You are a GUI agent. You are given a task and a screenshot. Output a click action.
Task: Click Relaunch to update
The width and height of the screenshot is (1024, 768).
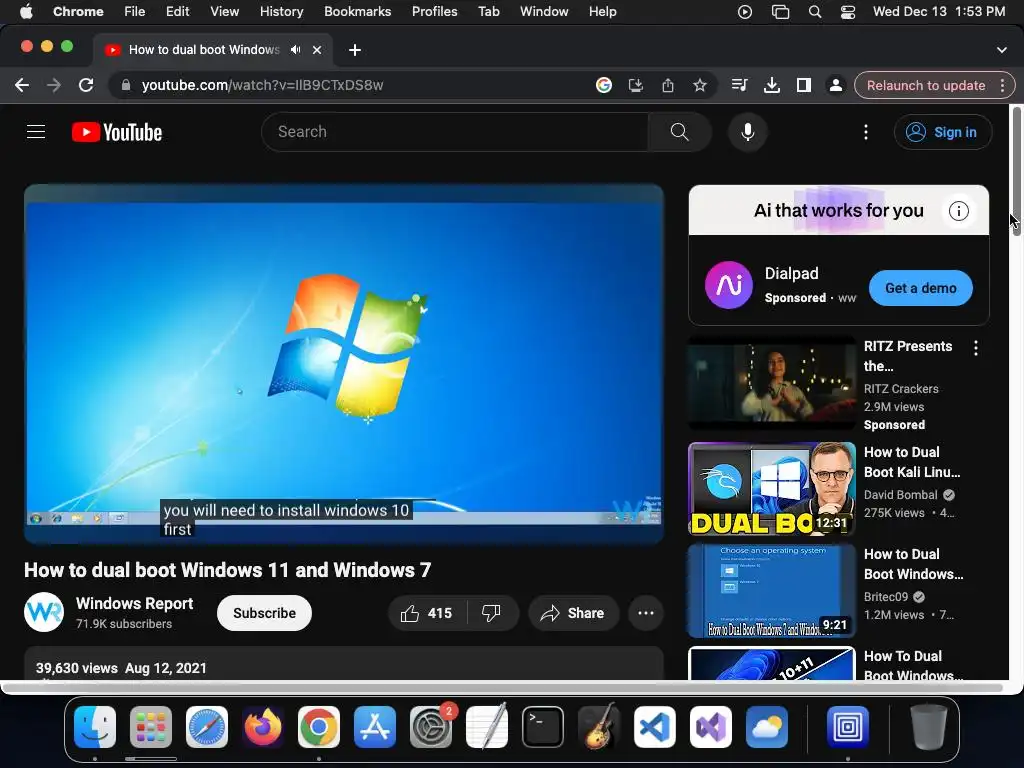(x=925, y=86)
